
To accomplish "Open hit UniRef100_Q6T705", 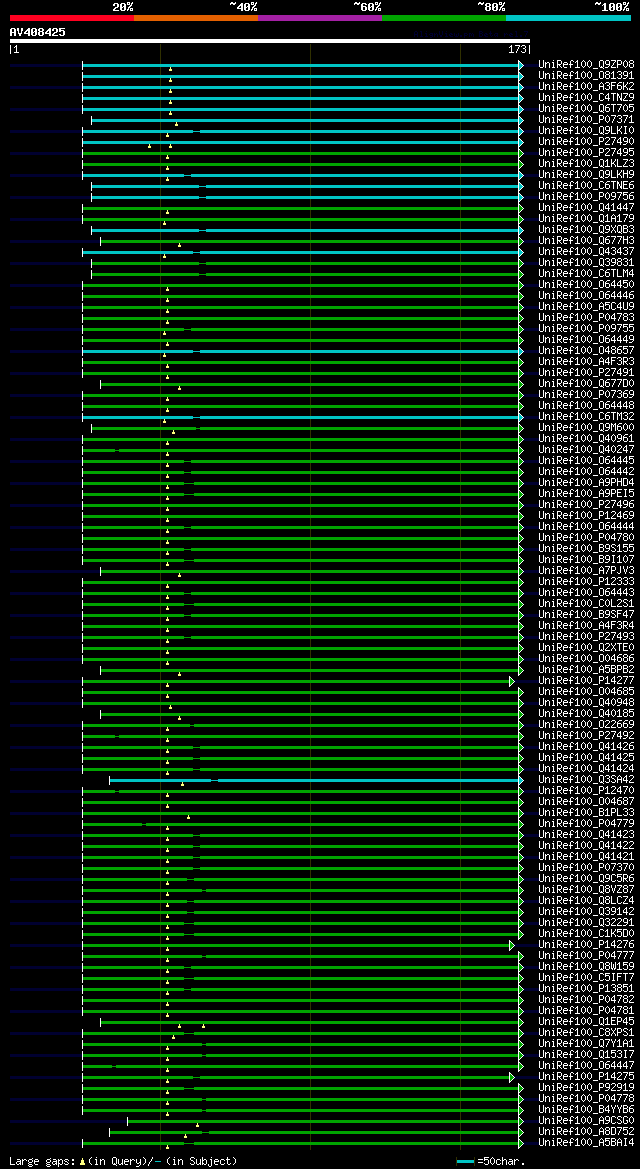I will pyautogui.click(x=586, y=109).
